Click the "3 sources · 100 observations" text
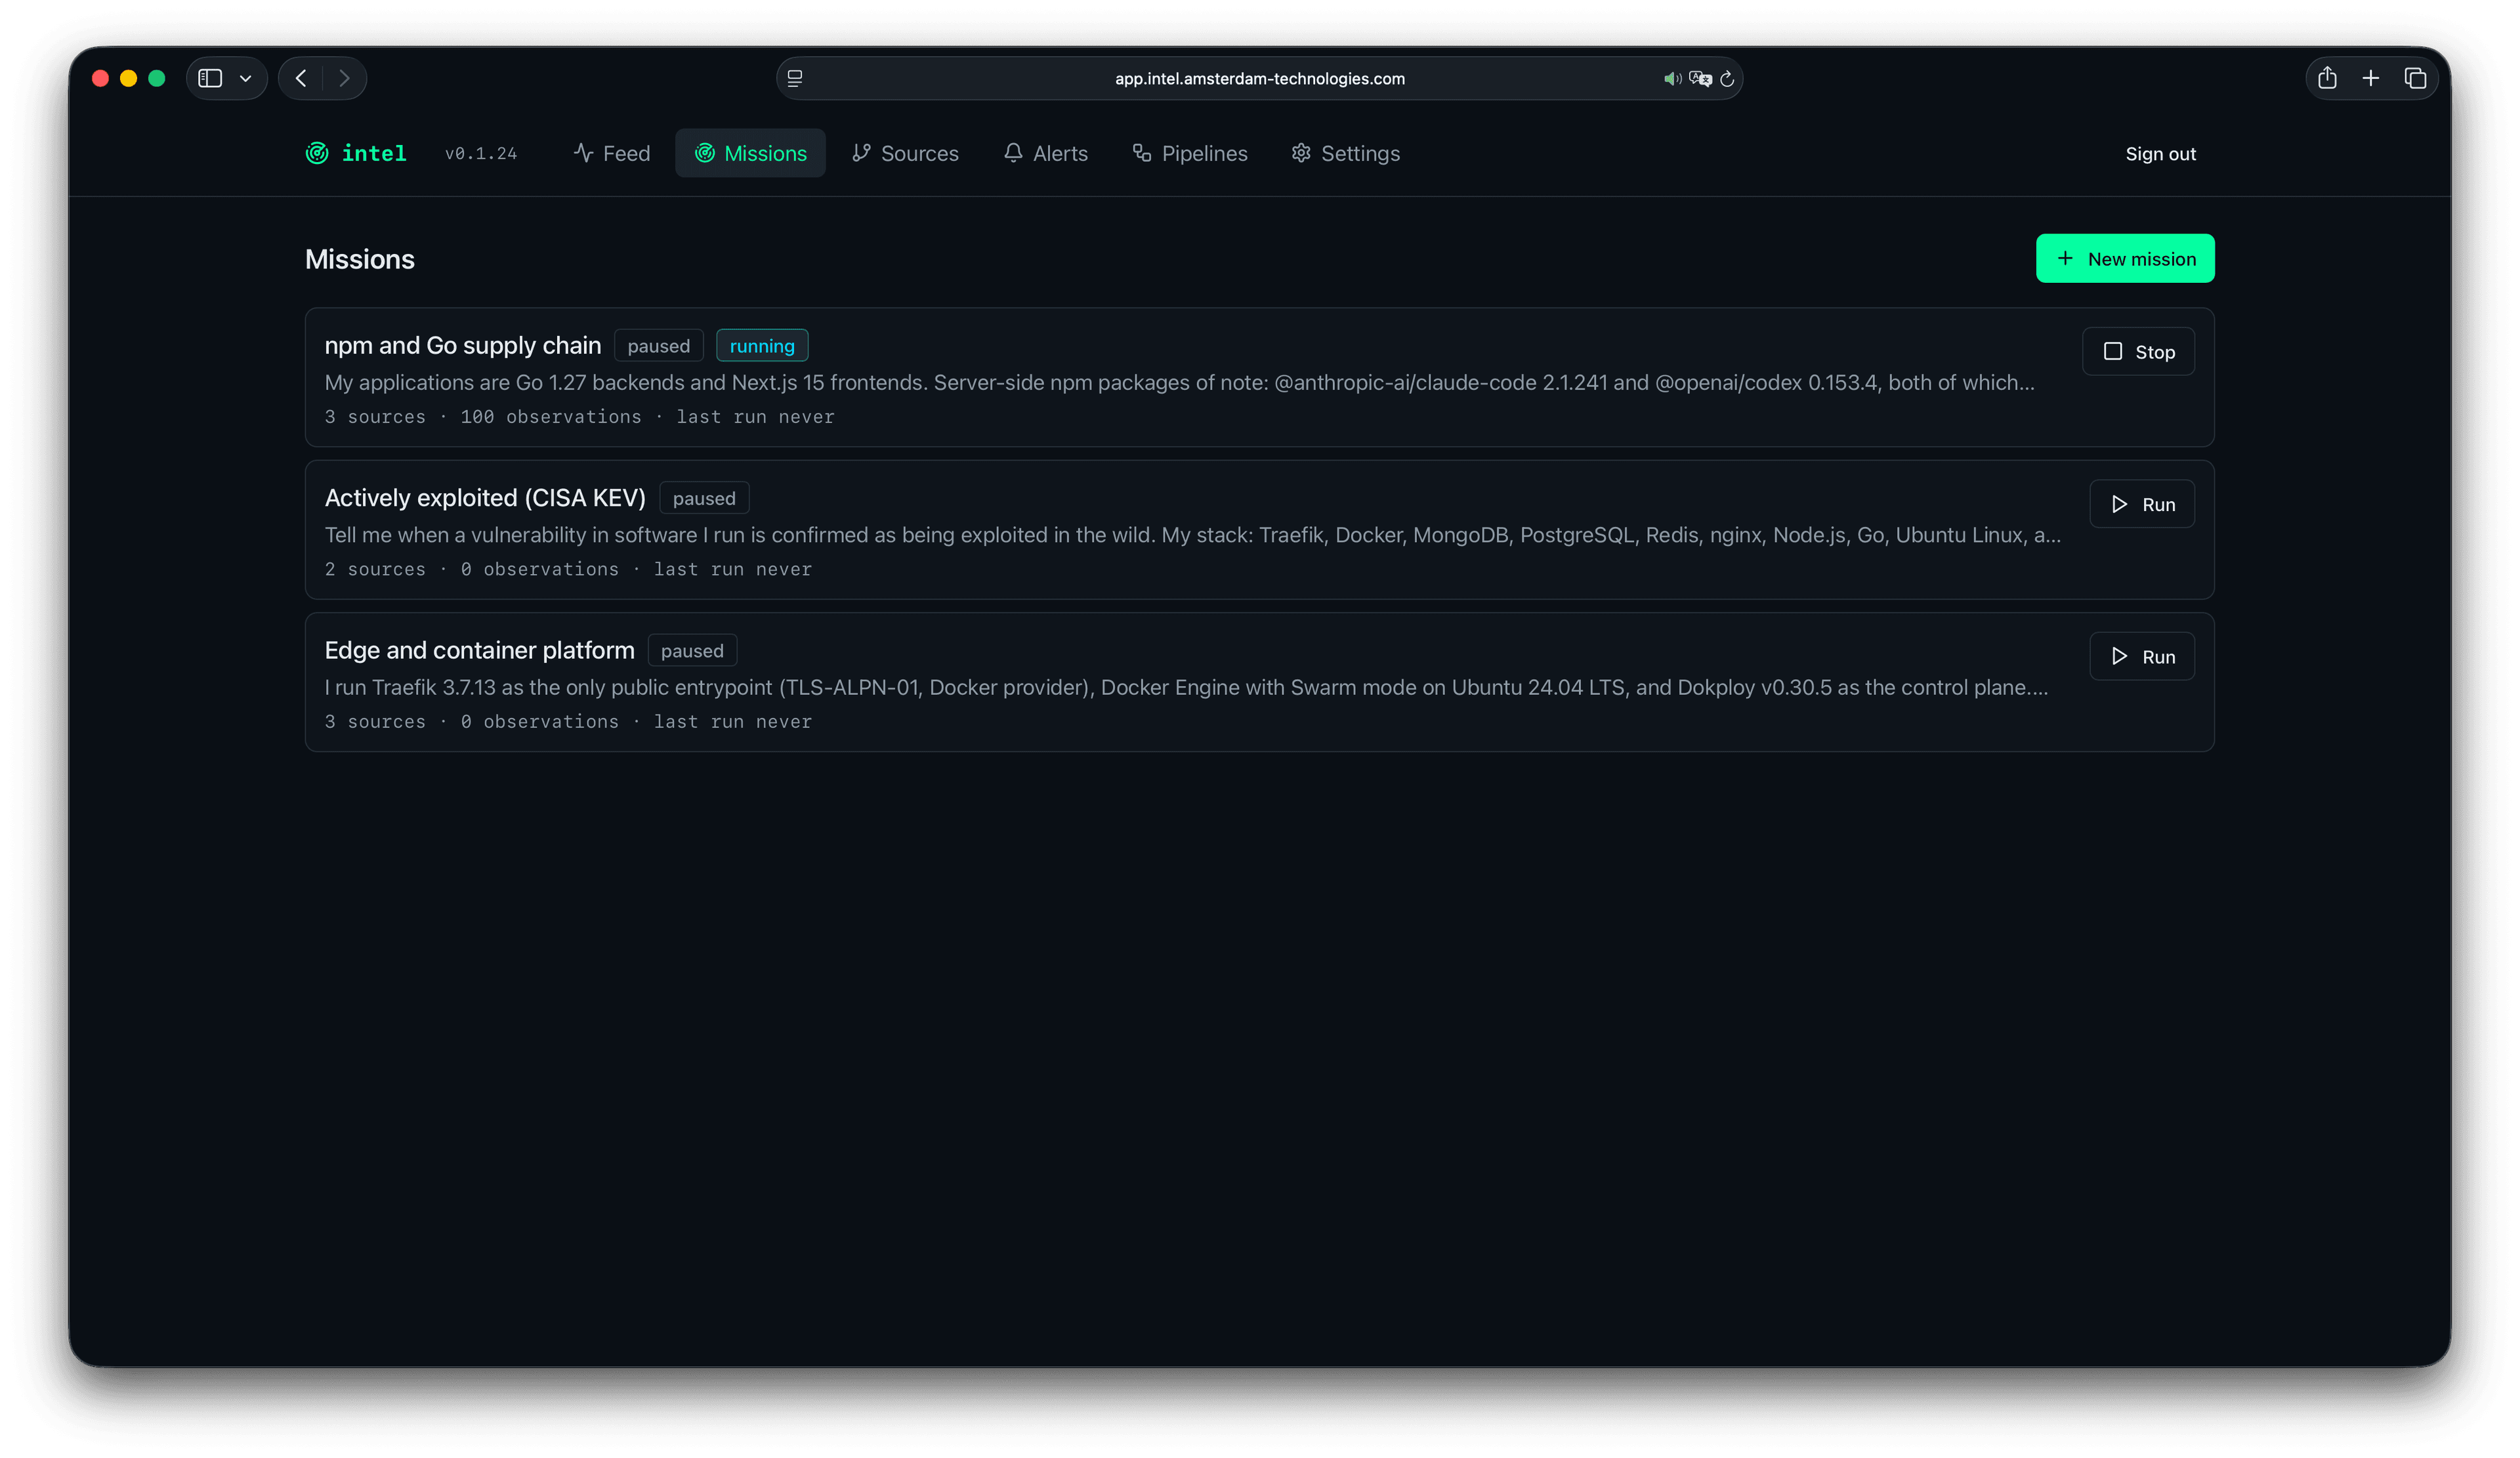Image resolution: width=2520 pixels, height=1458 pixels. (483, 417)
